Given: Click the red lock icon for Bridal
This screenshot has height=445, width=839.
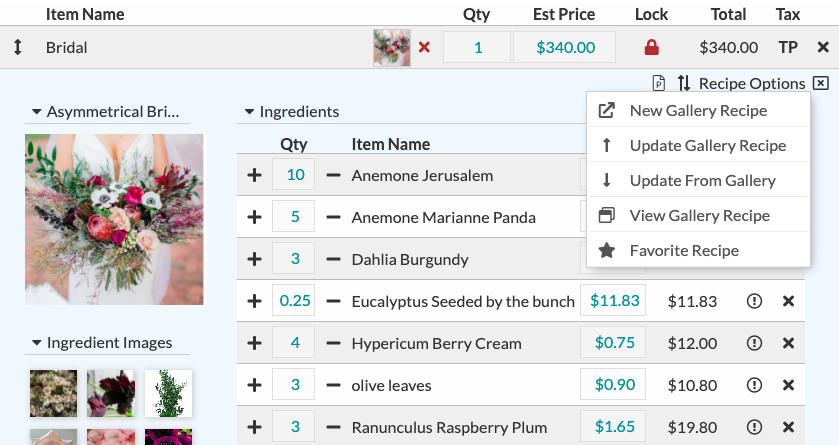Looking at the screenshot, I should point(652,47).
